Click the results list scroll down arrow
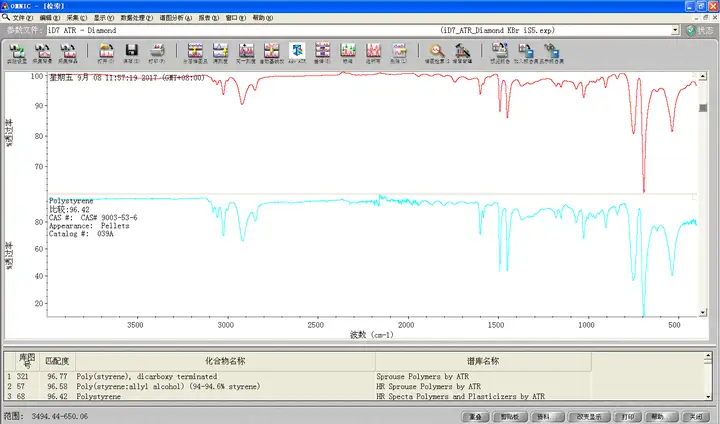 [x=708, y=396]
